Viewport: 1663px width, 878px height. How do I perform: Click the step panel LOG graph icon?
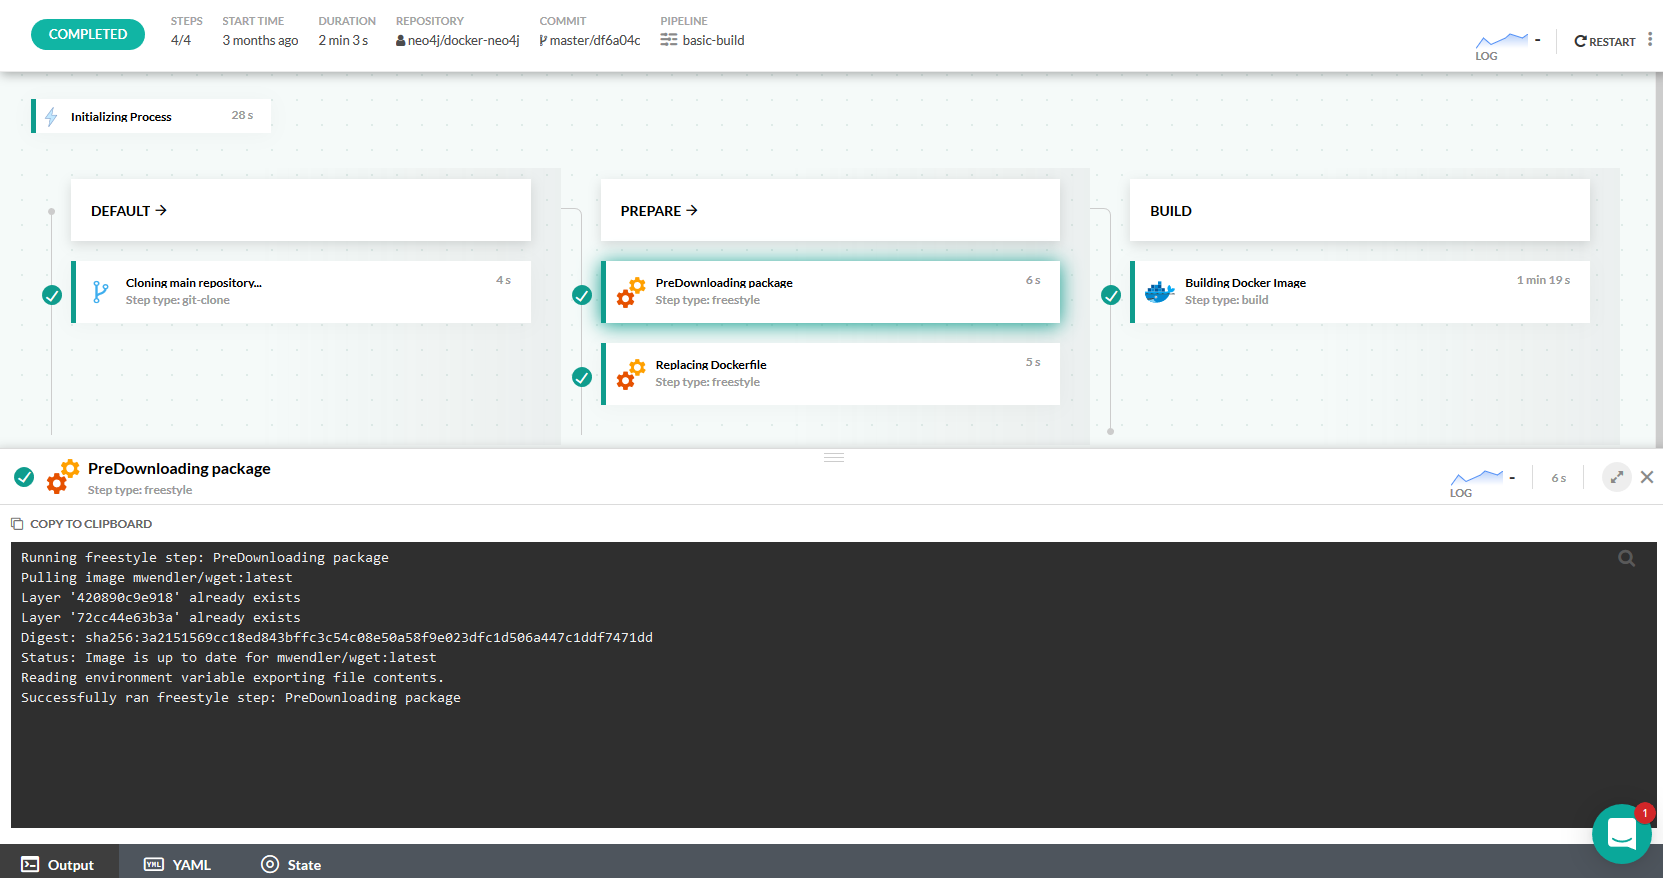[1477, 479]
